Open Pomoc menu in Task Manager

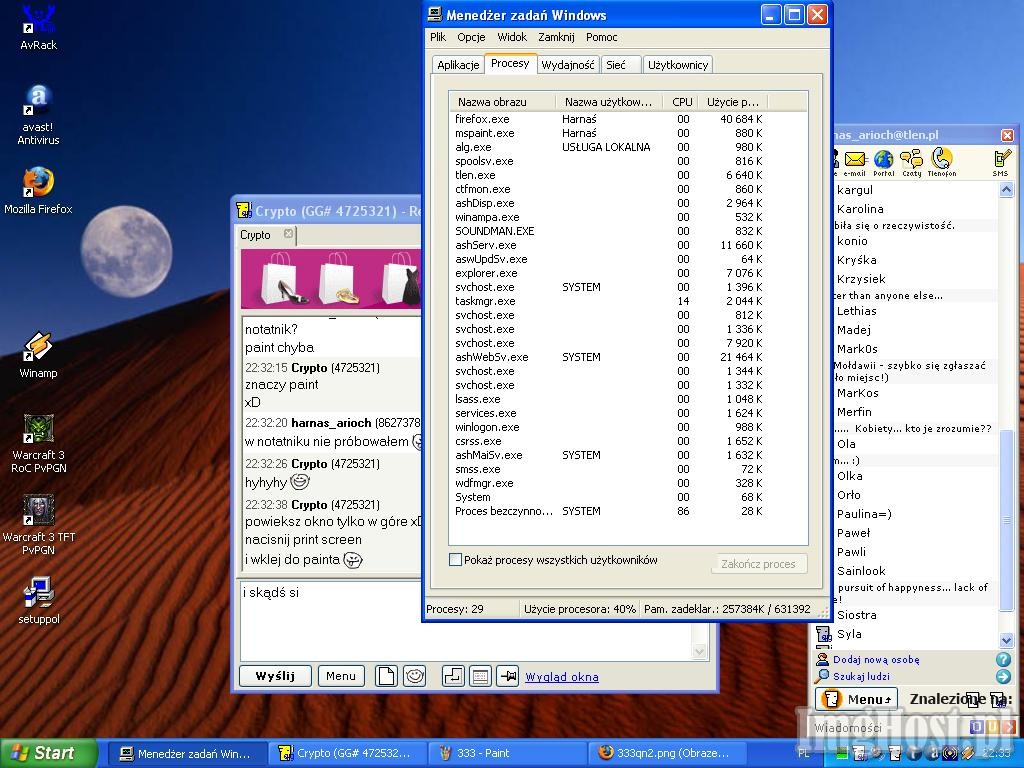601,37
